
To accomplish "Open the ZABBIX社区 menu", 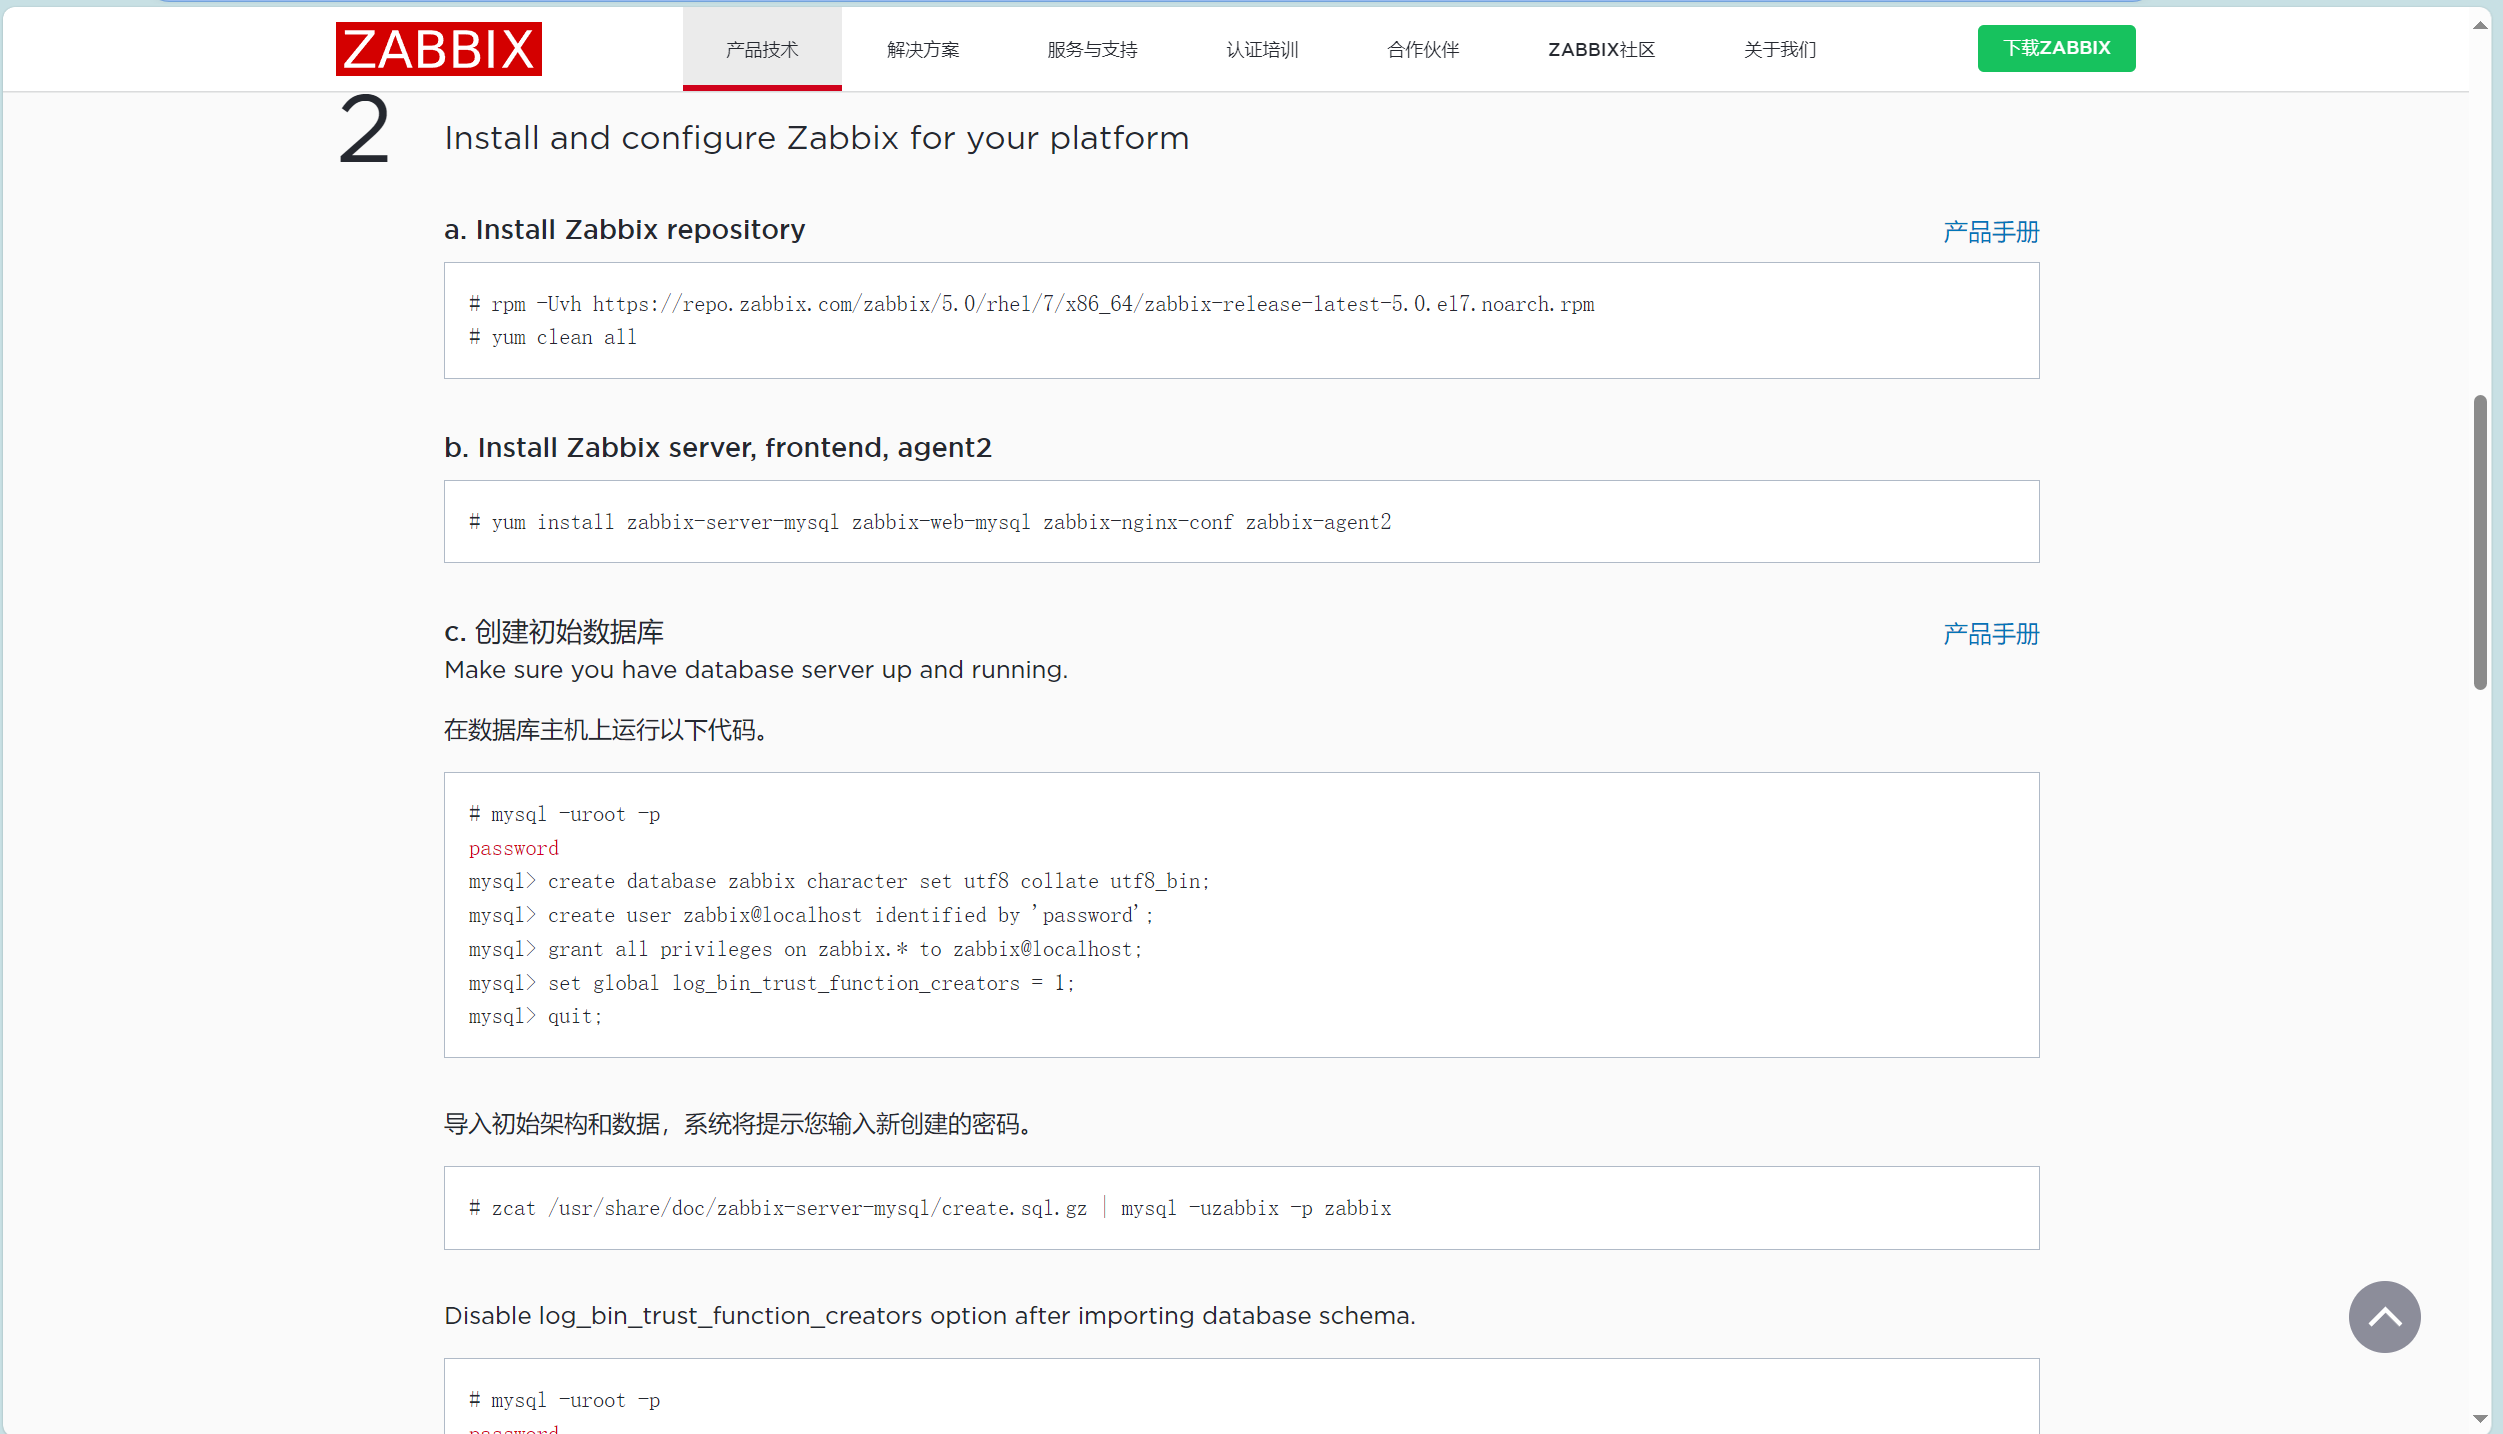I will tap(1600, 48).
